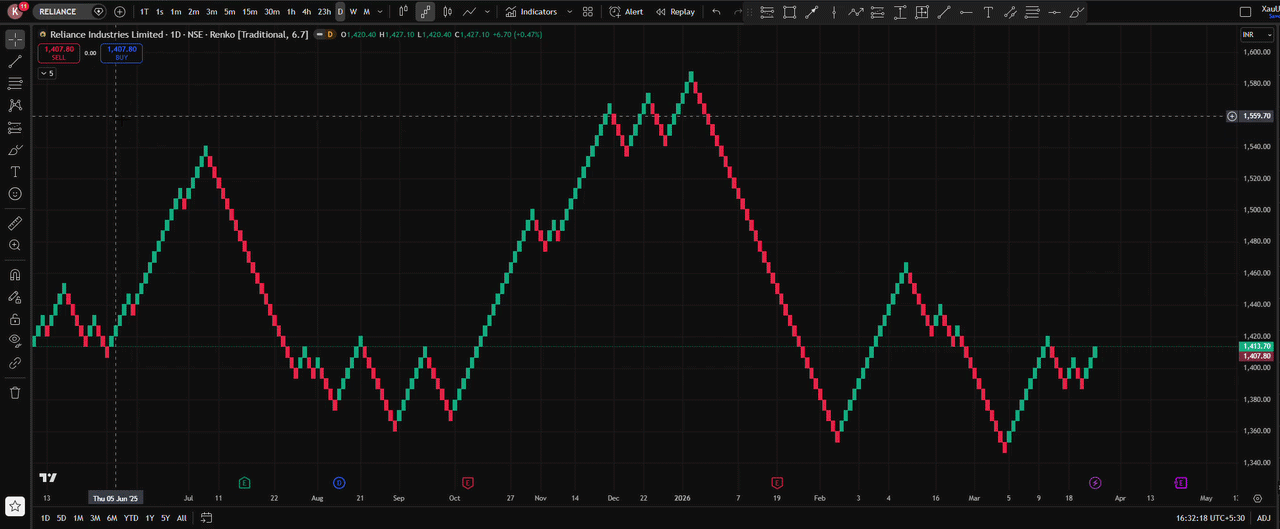Viewport: 1280px width, 529px height.
Task: Select the M monthly interval
Action: (x=366, y=12)
